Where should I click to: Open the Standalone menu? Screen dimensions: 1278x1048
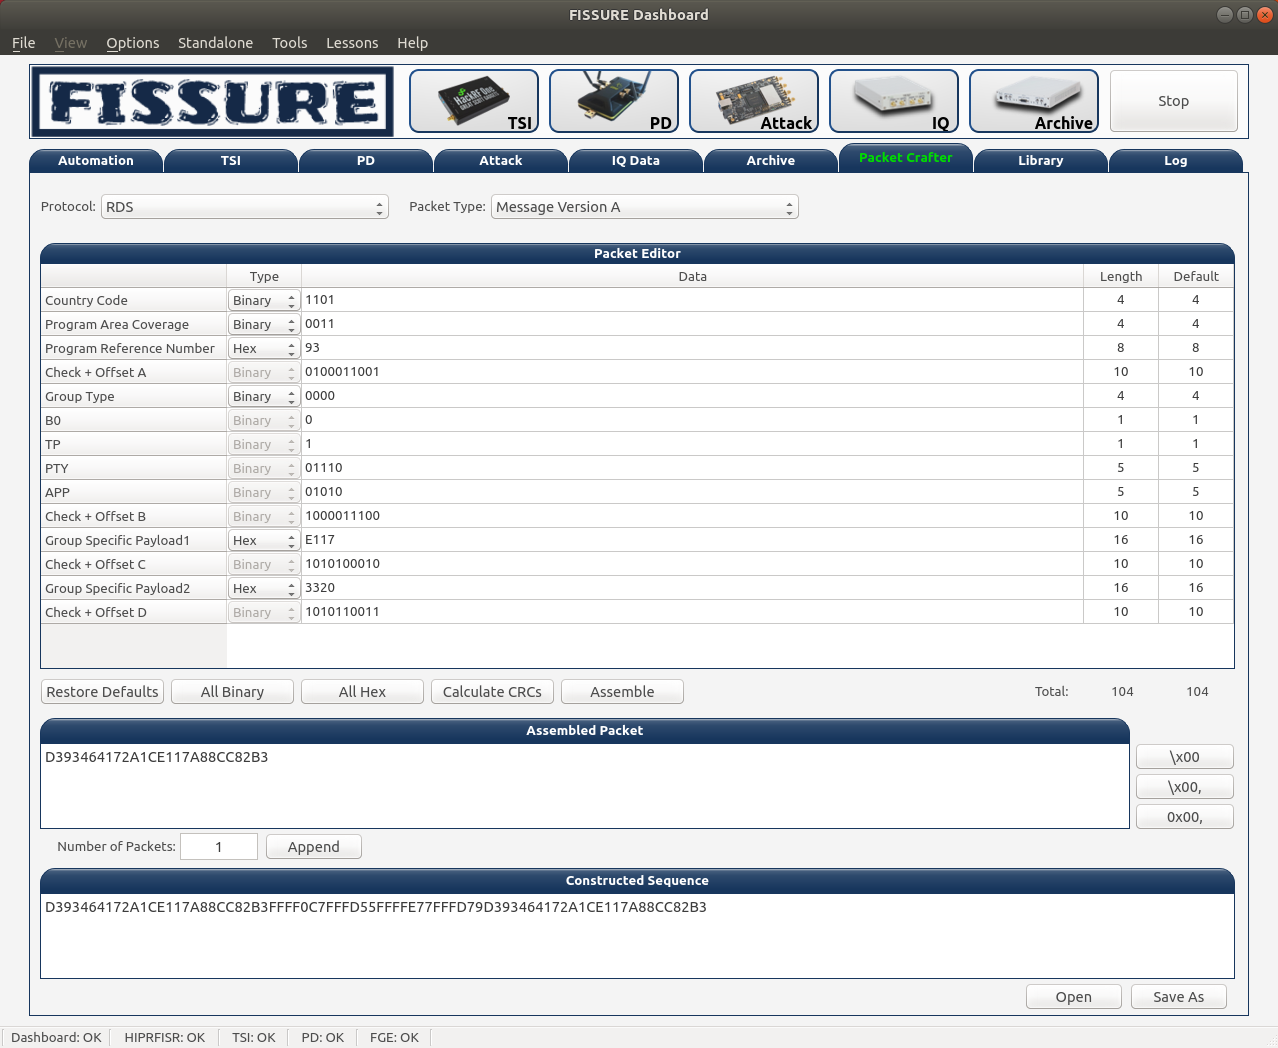215,43
